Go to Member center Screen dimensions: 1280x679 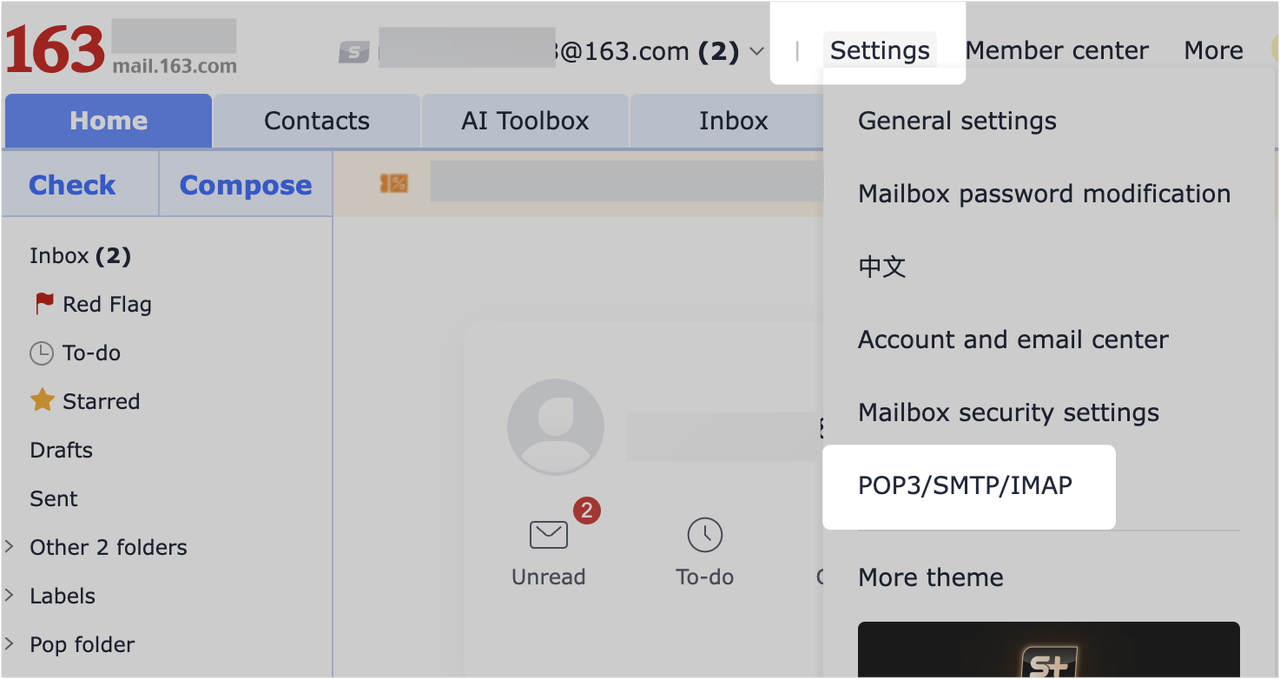(1057, 50)
